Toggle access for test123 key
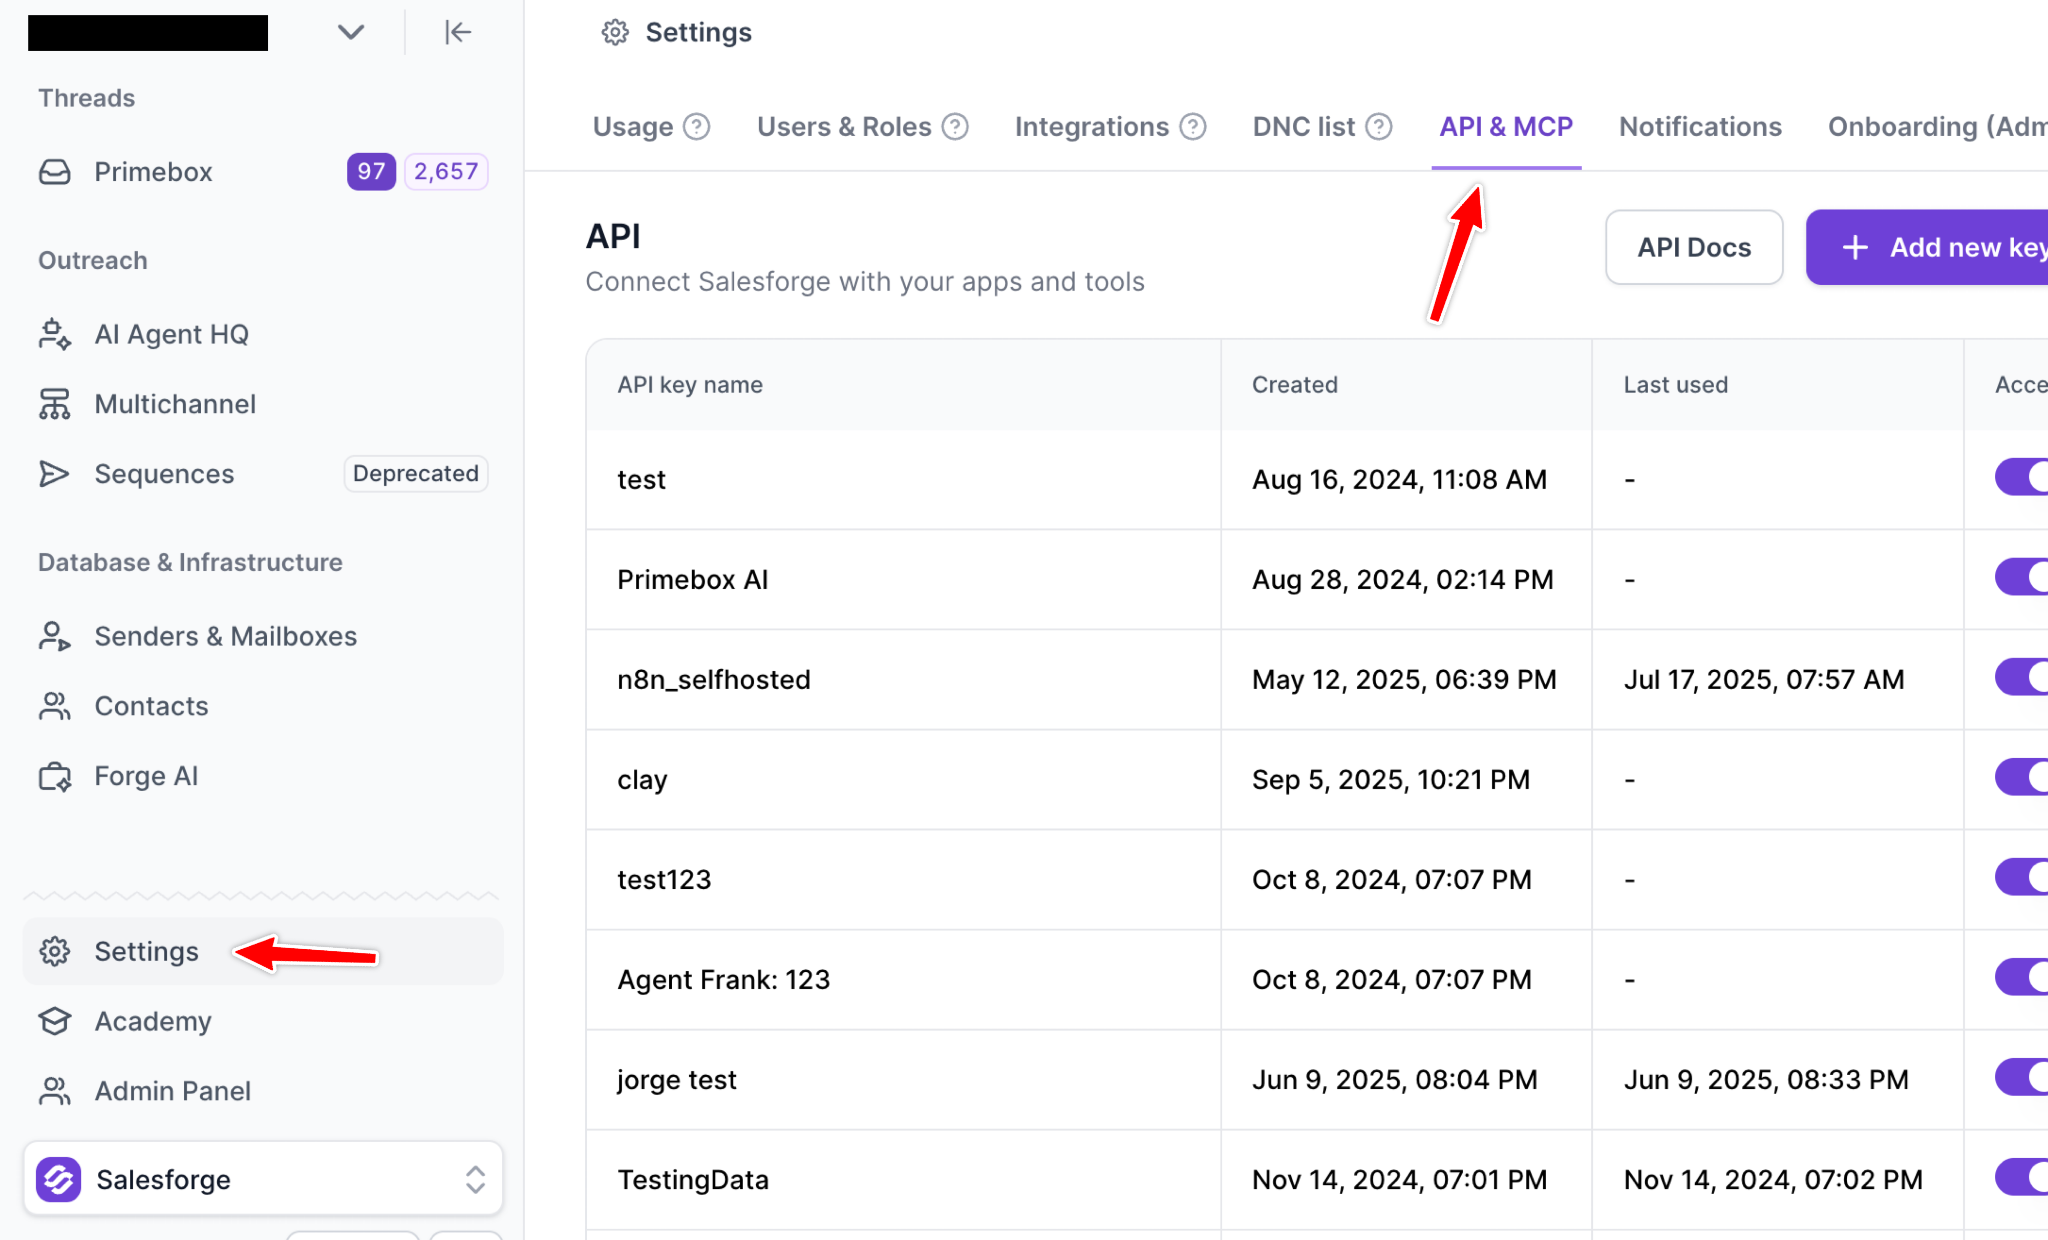This screenshot has width=2048, height=1240. click(2021, 877)
